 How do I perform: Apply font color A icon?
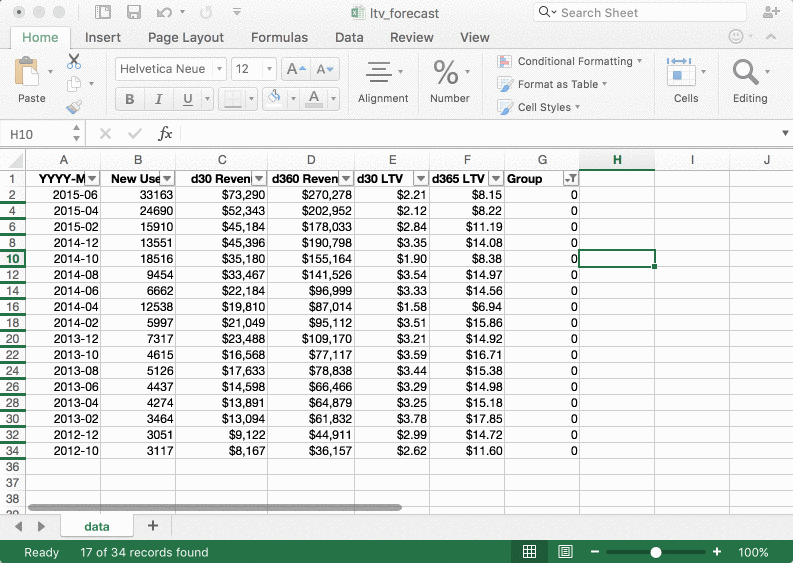coord(314,98)
